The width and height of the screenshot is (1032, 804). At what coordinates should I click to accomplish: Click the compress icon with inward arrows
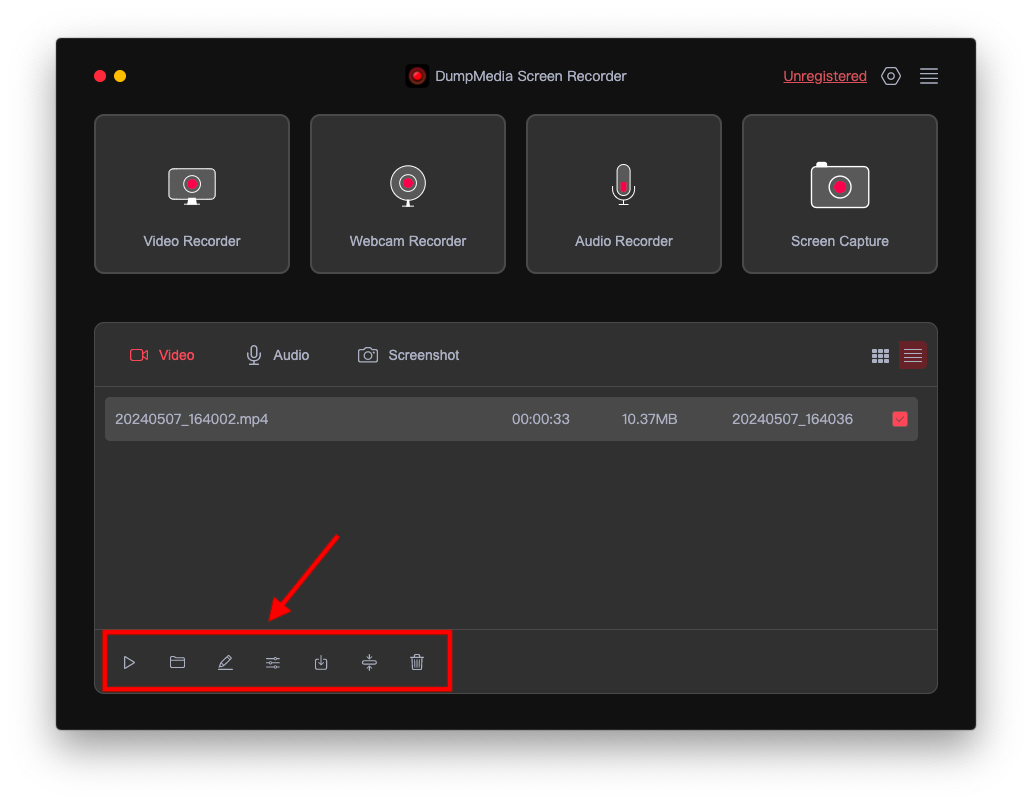click(x=369, y=662)
